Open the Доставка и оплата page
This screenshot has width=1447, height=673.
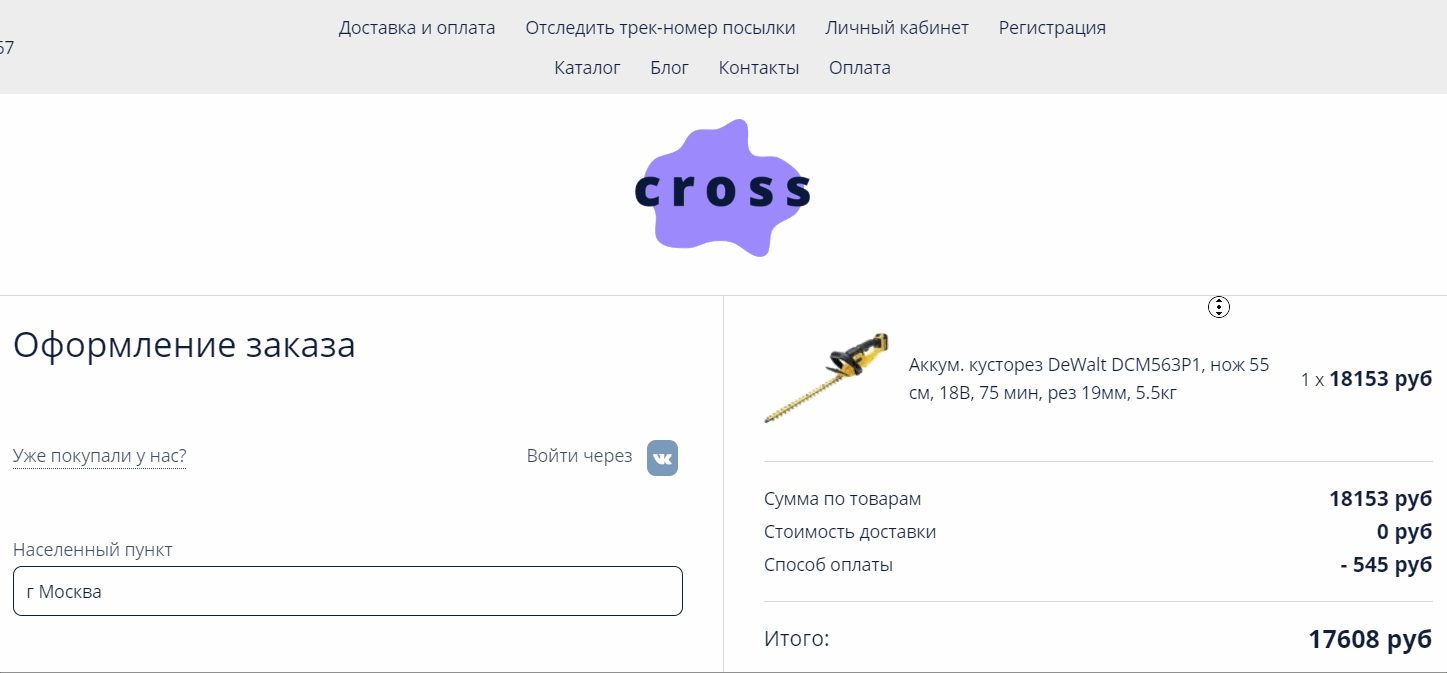(417, 28)
